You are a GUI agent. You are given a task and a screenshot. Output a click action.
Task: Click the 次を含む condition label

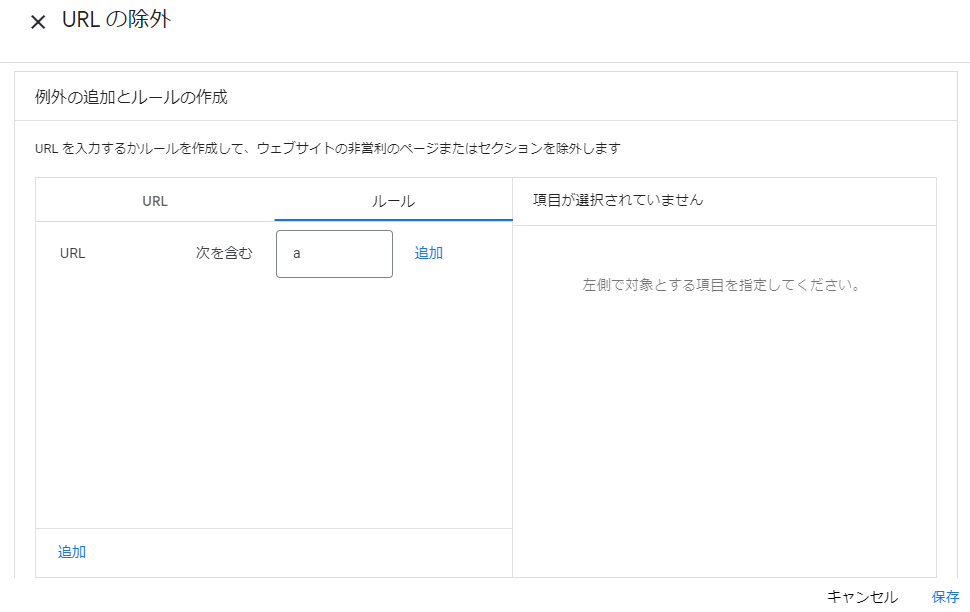pyautogui.click(x=224, y=253)
